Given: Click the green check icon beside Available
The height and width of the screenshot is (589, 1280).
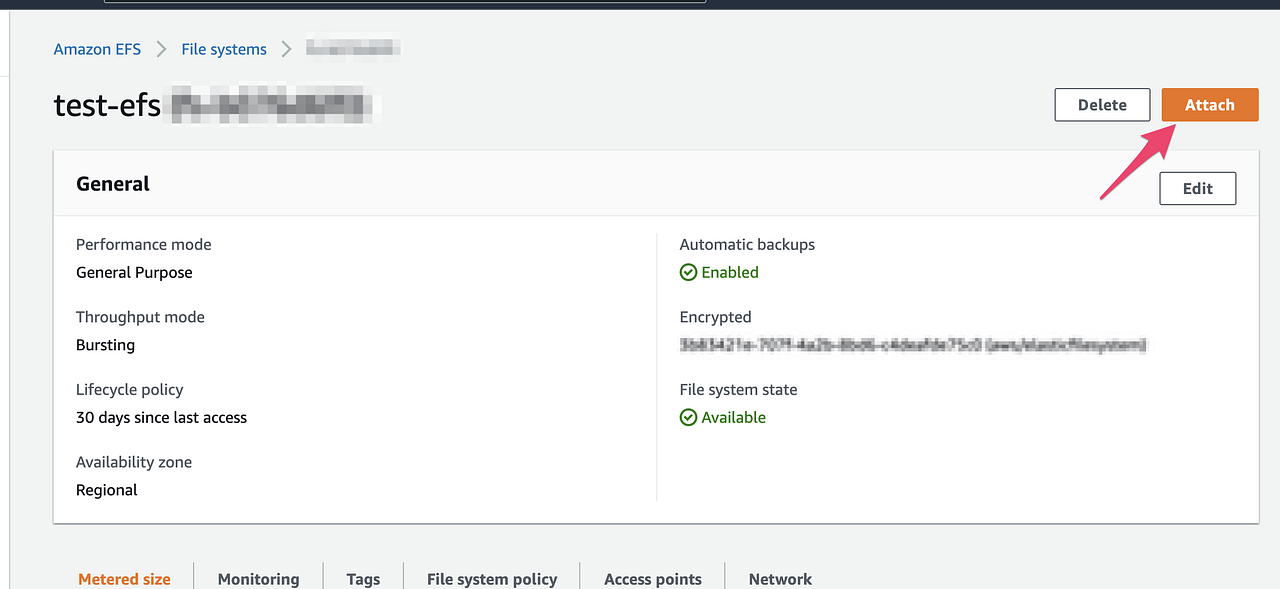Looking at the screenshot, I should (x=688, y=417).
